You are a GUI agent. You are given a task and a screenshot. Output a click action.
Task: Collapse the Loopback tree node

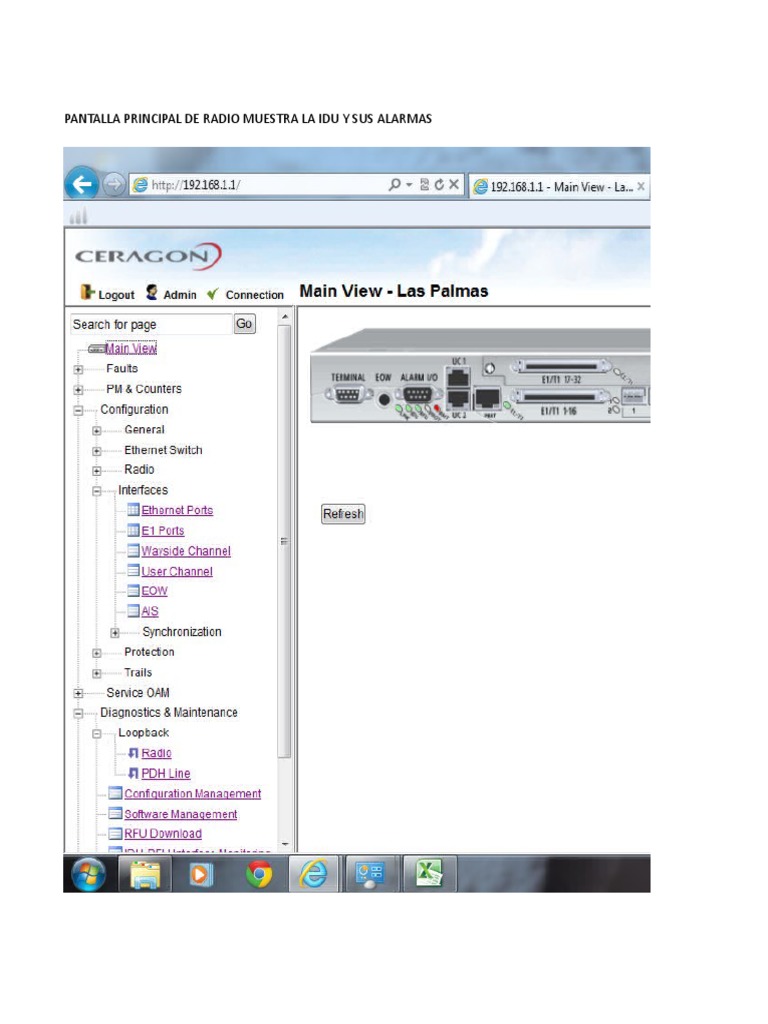pyautogui.click(x=97, y=733)
